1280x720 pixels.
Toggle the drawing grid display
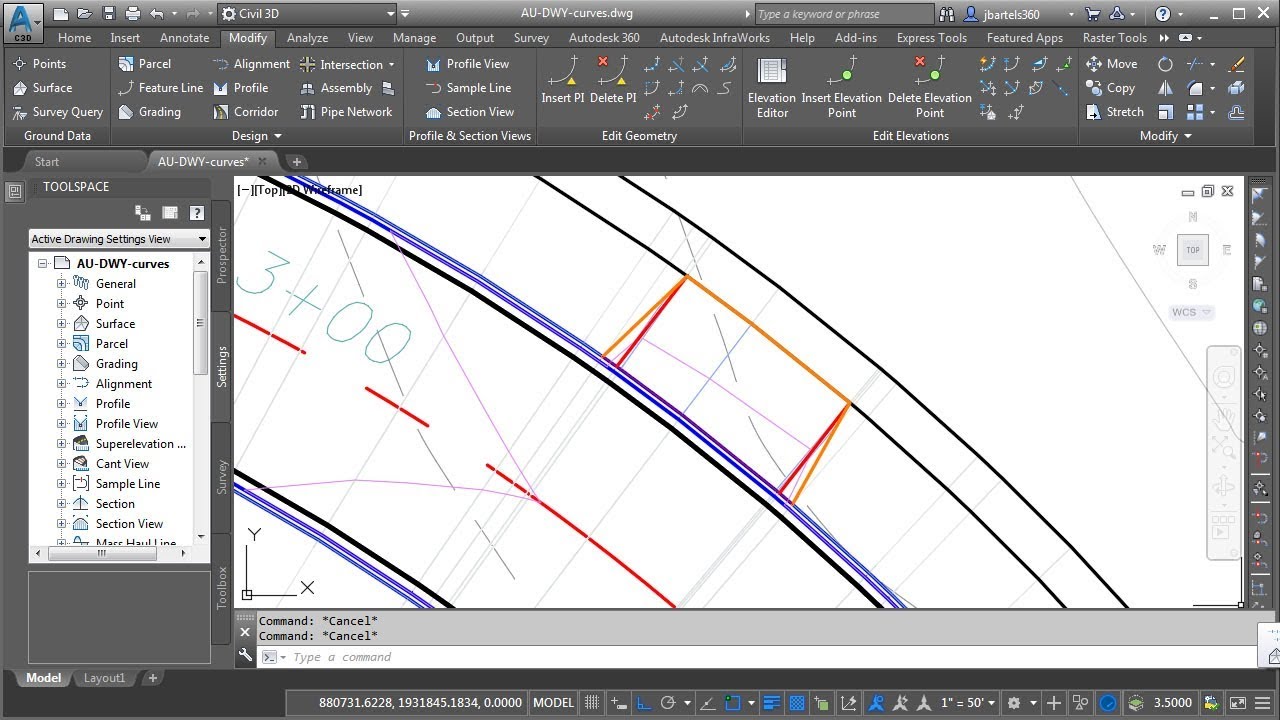click(x=591, y=703)
